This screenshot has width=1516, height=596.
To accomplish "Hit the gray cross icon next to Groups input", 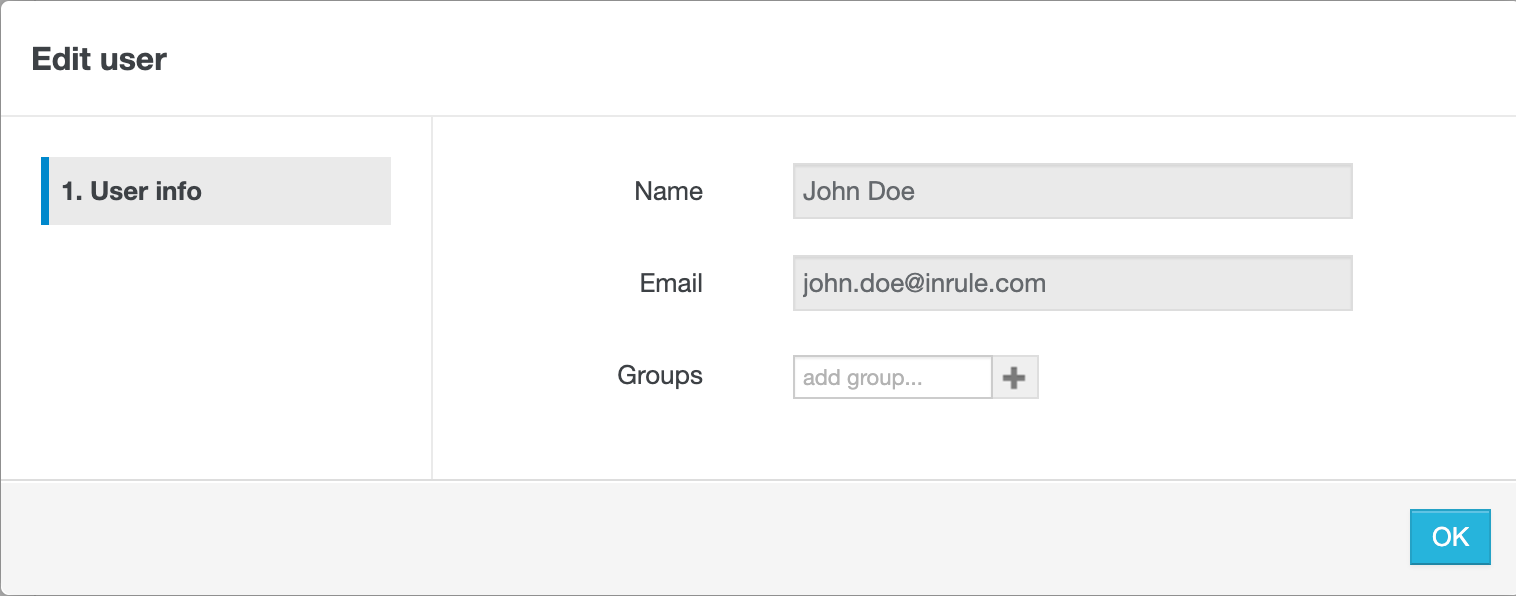I will (1015, 378).
